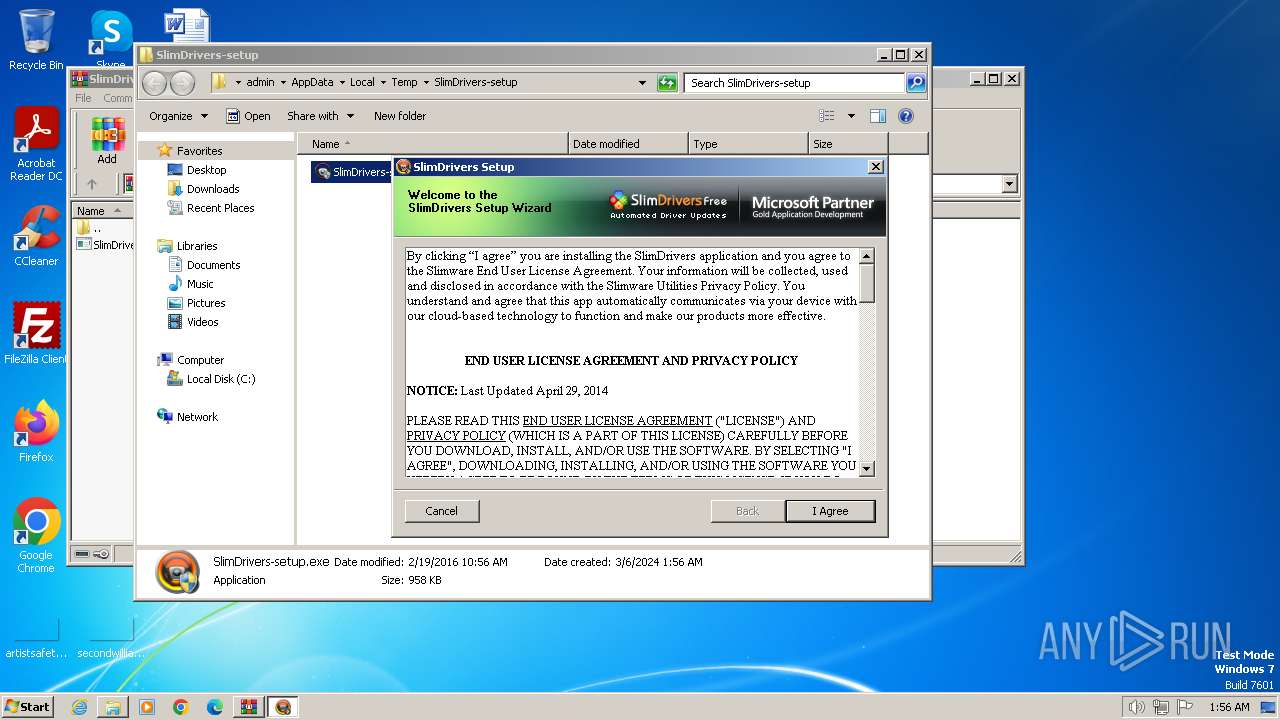Open Recent Places in Favorites
1280x720 pixels.
220,208
